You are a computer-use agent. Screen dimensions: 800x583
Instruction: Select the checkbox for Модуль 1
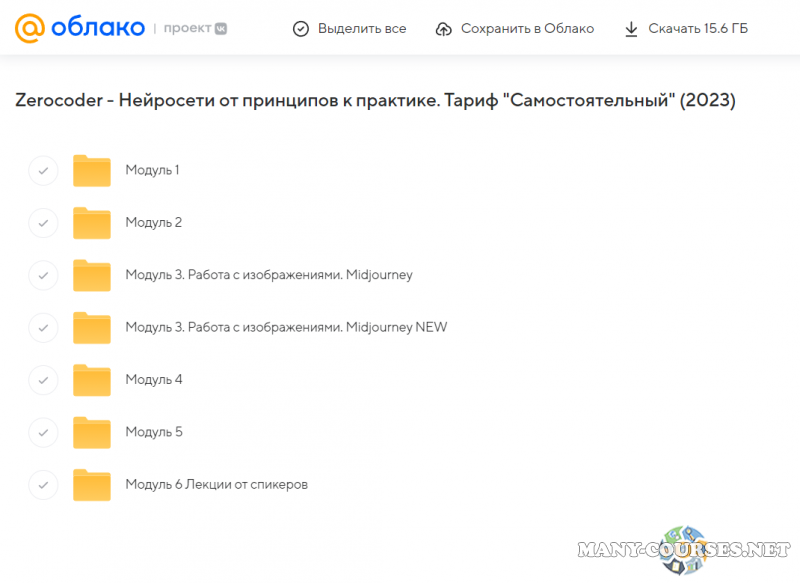[43, 170]
